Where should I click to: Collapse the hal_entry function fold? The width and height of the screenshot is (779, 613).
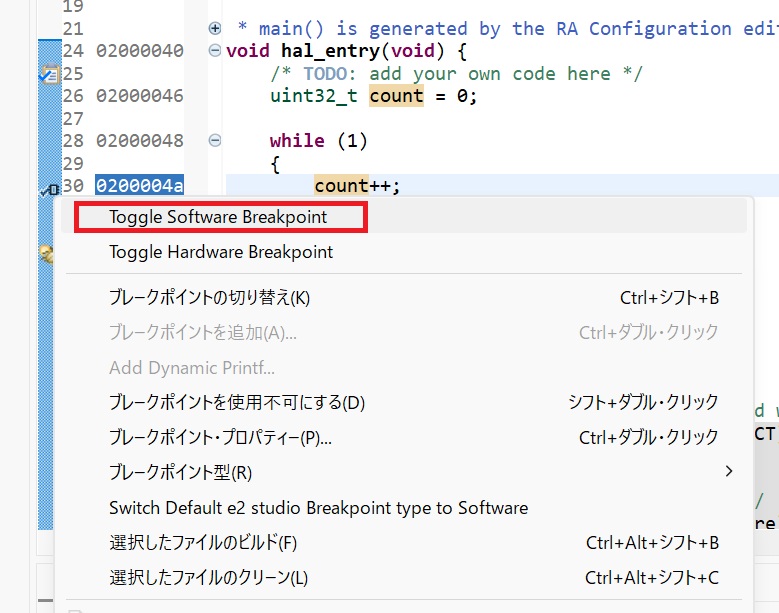[x=215, y=51]
